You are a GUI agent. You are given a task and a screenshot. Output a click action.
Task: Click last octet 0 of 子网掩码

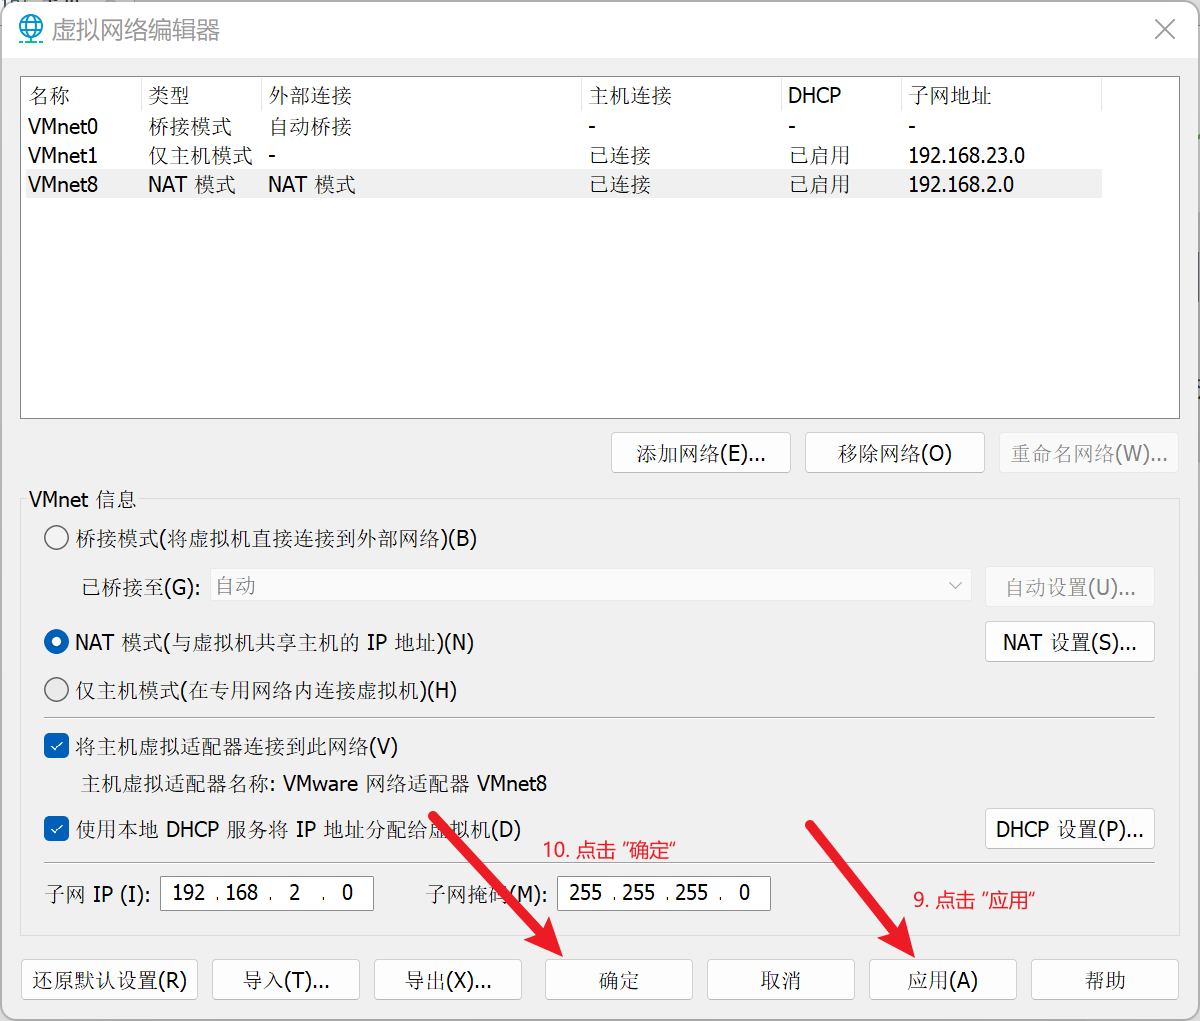pos(744,893)
